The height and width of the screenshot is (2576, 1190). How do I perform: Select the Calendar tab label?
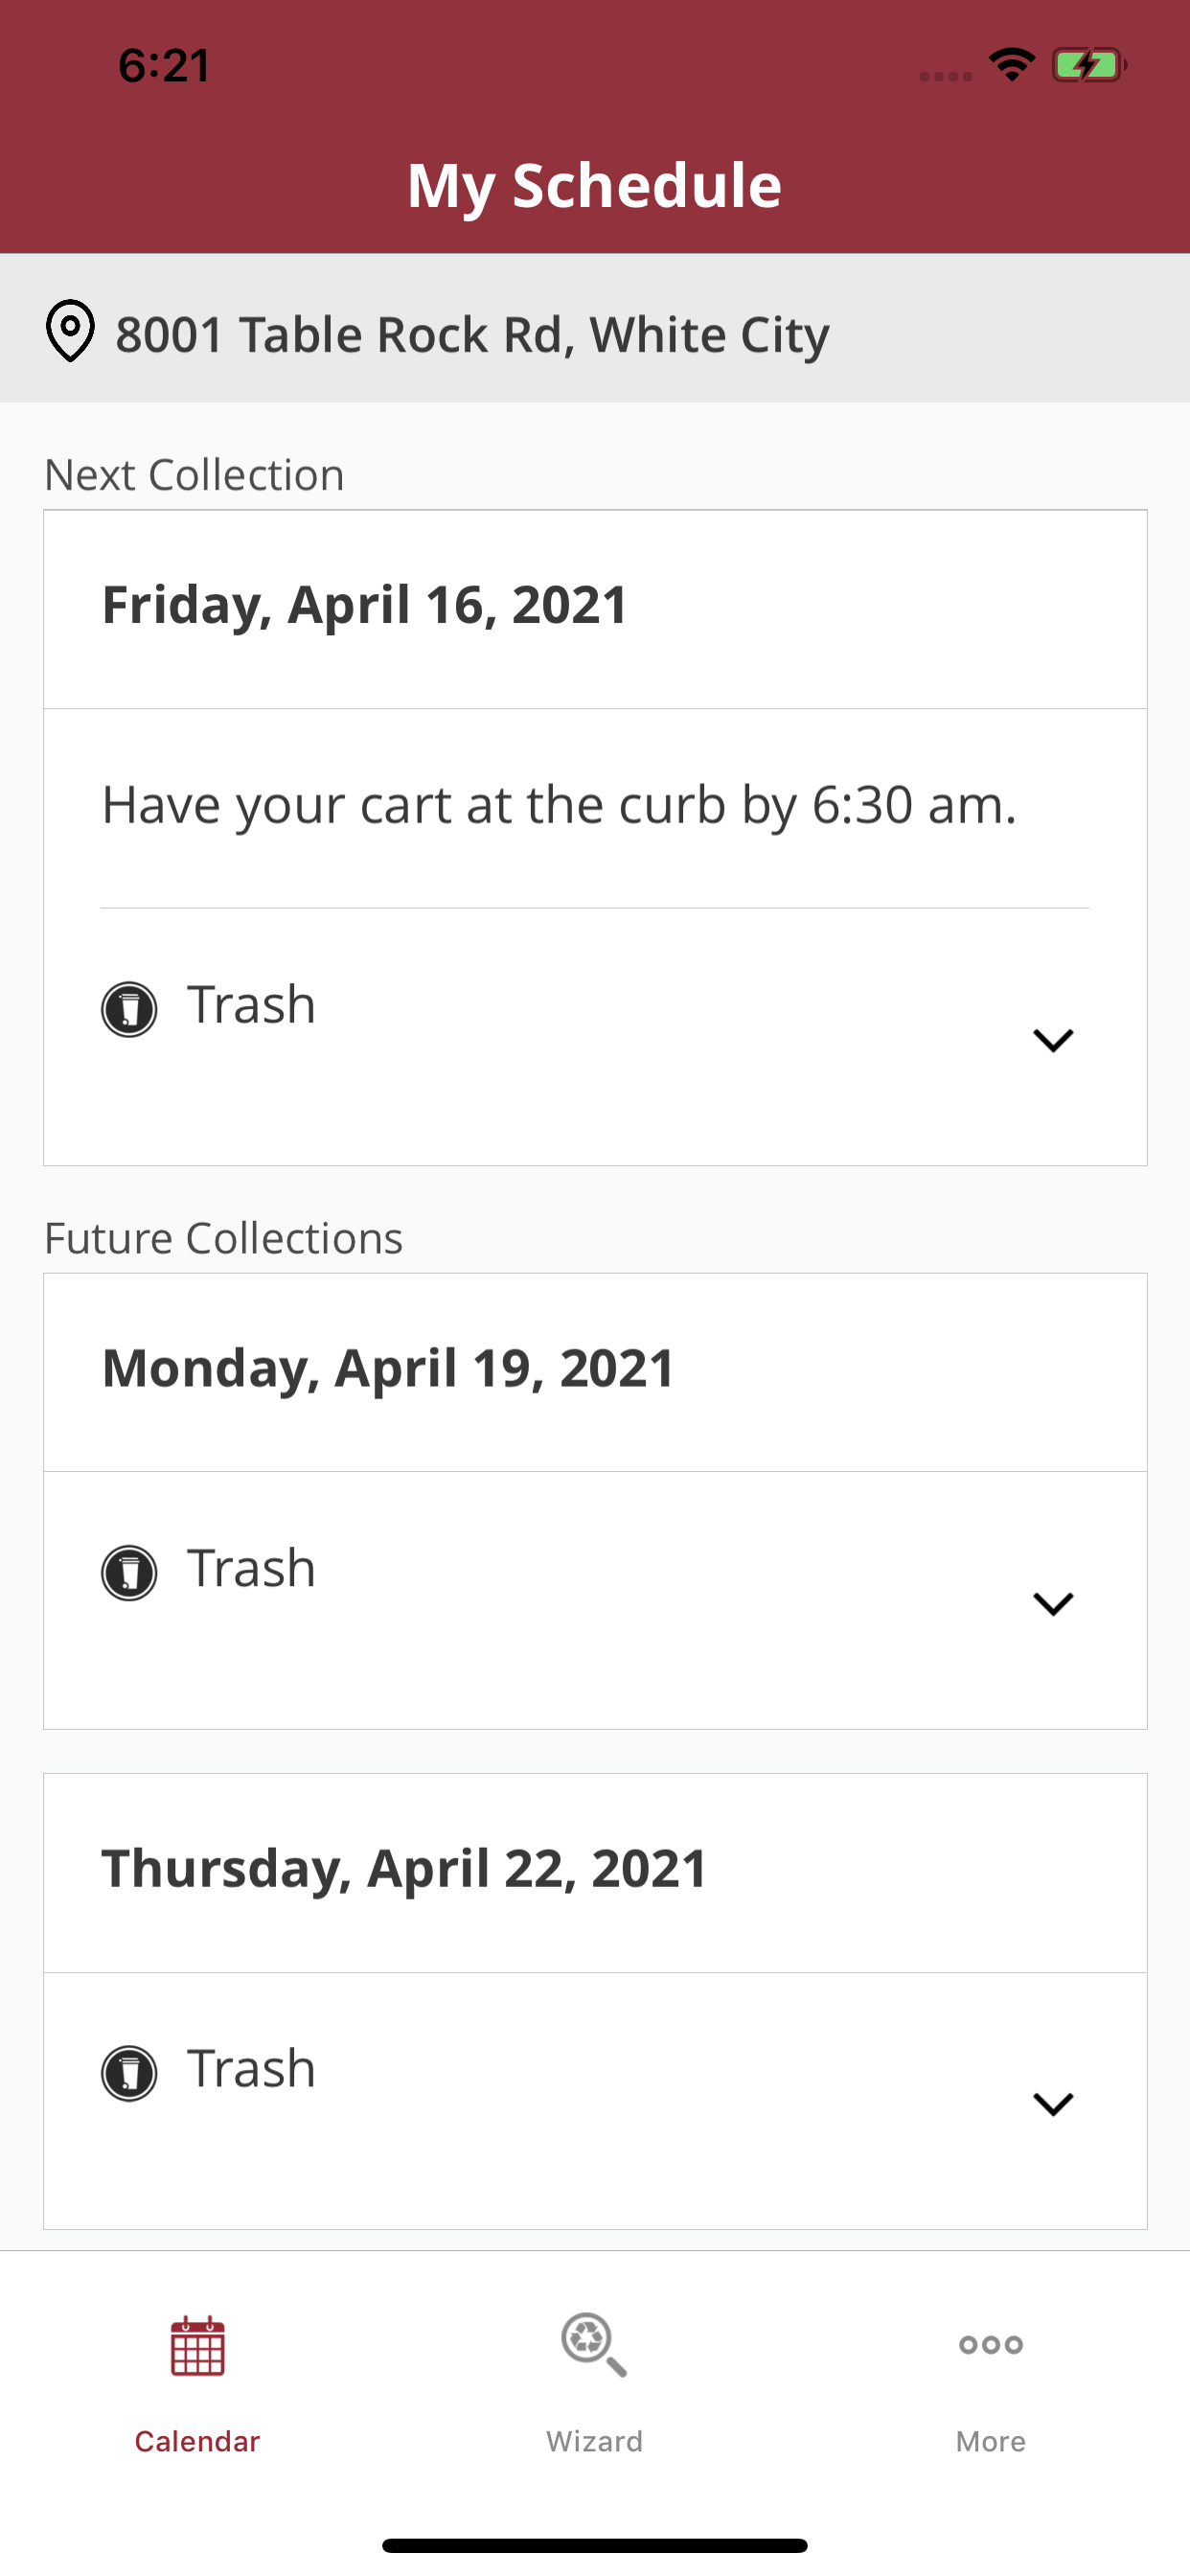pos(197,2441)
